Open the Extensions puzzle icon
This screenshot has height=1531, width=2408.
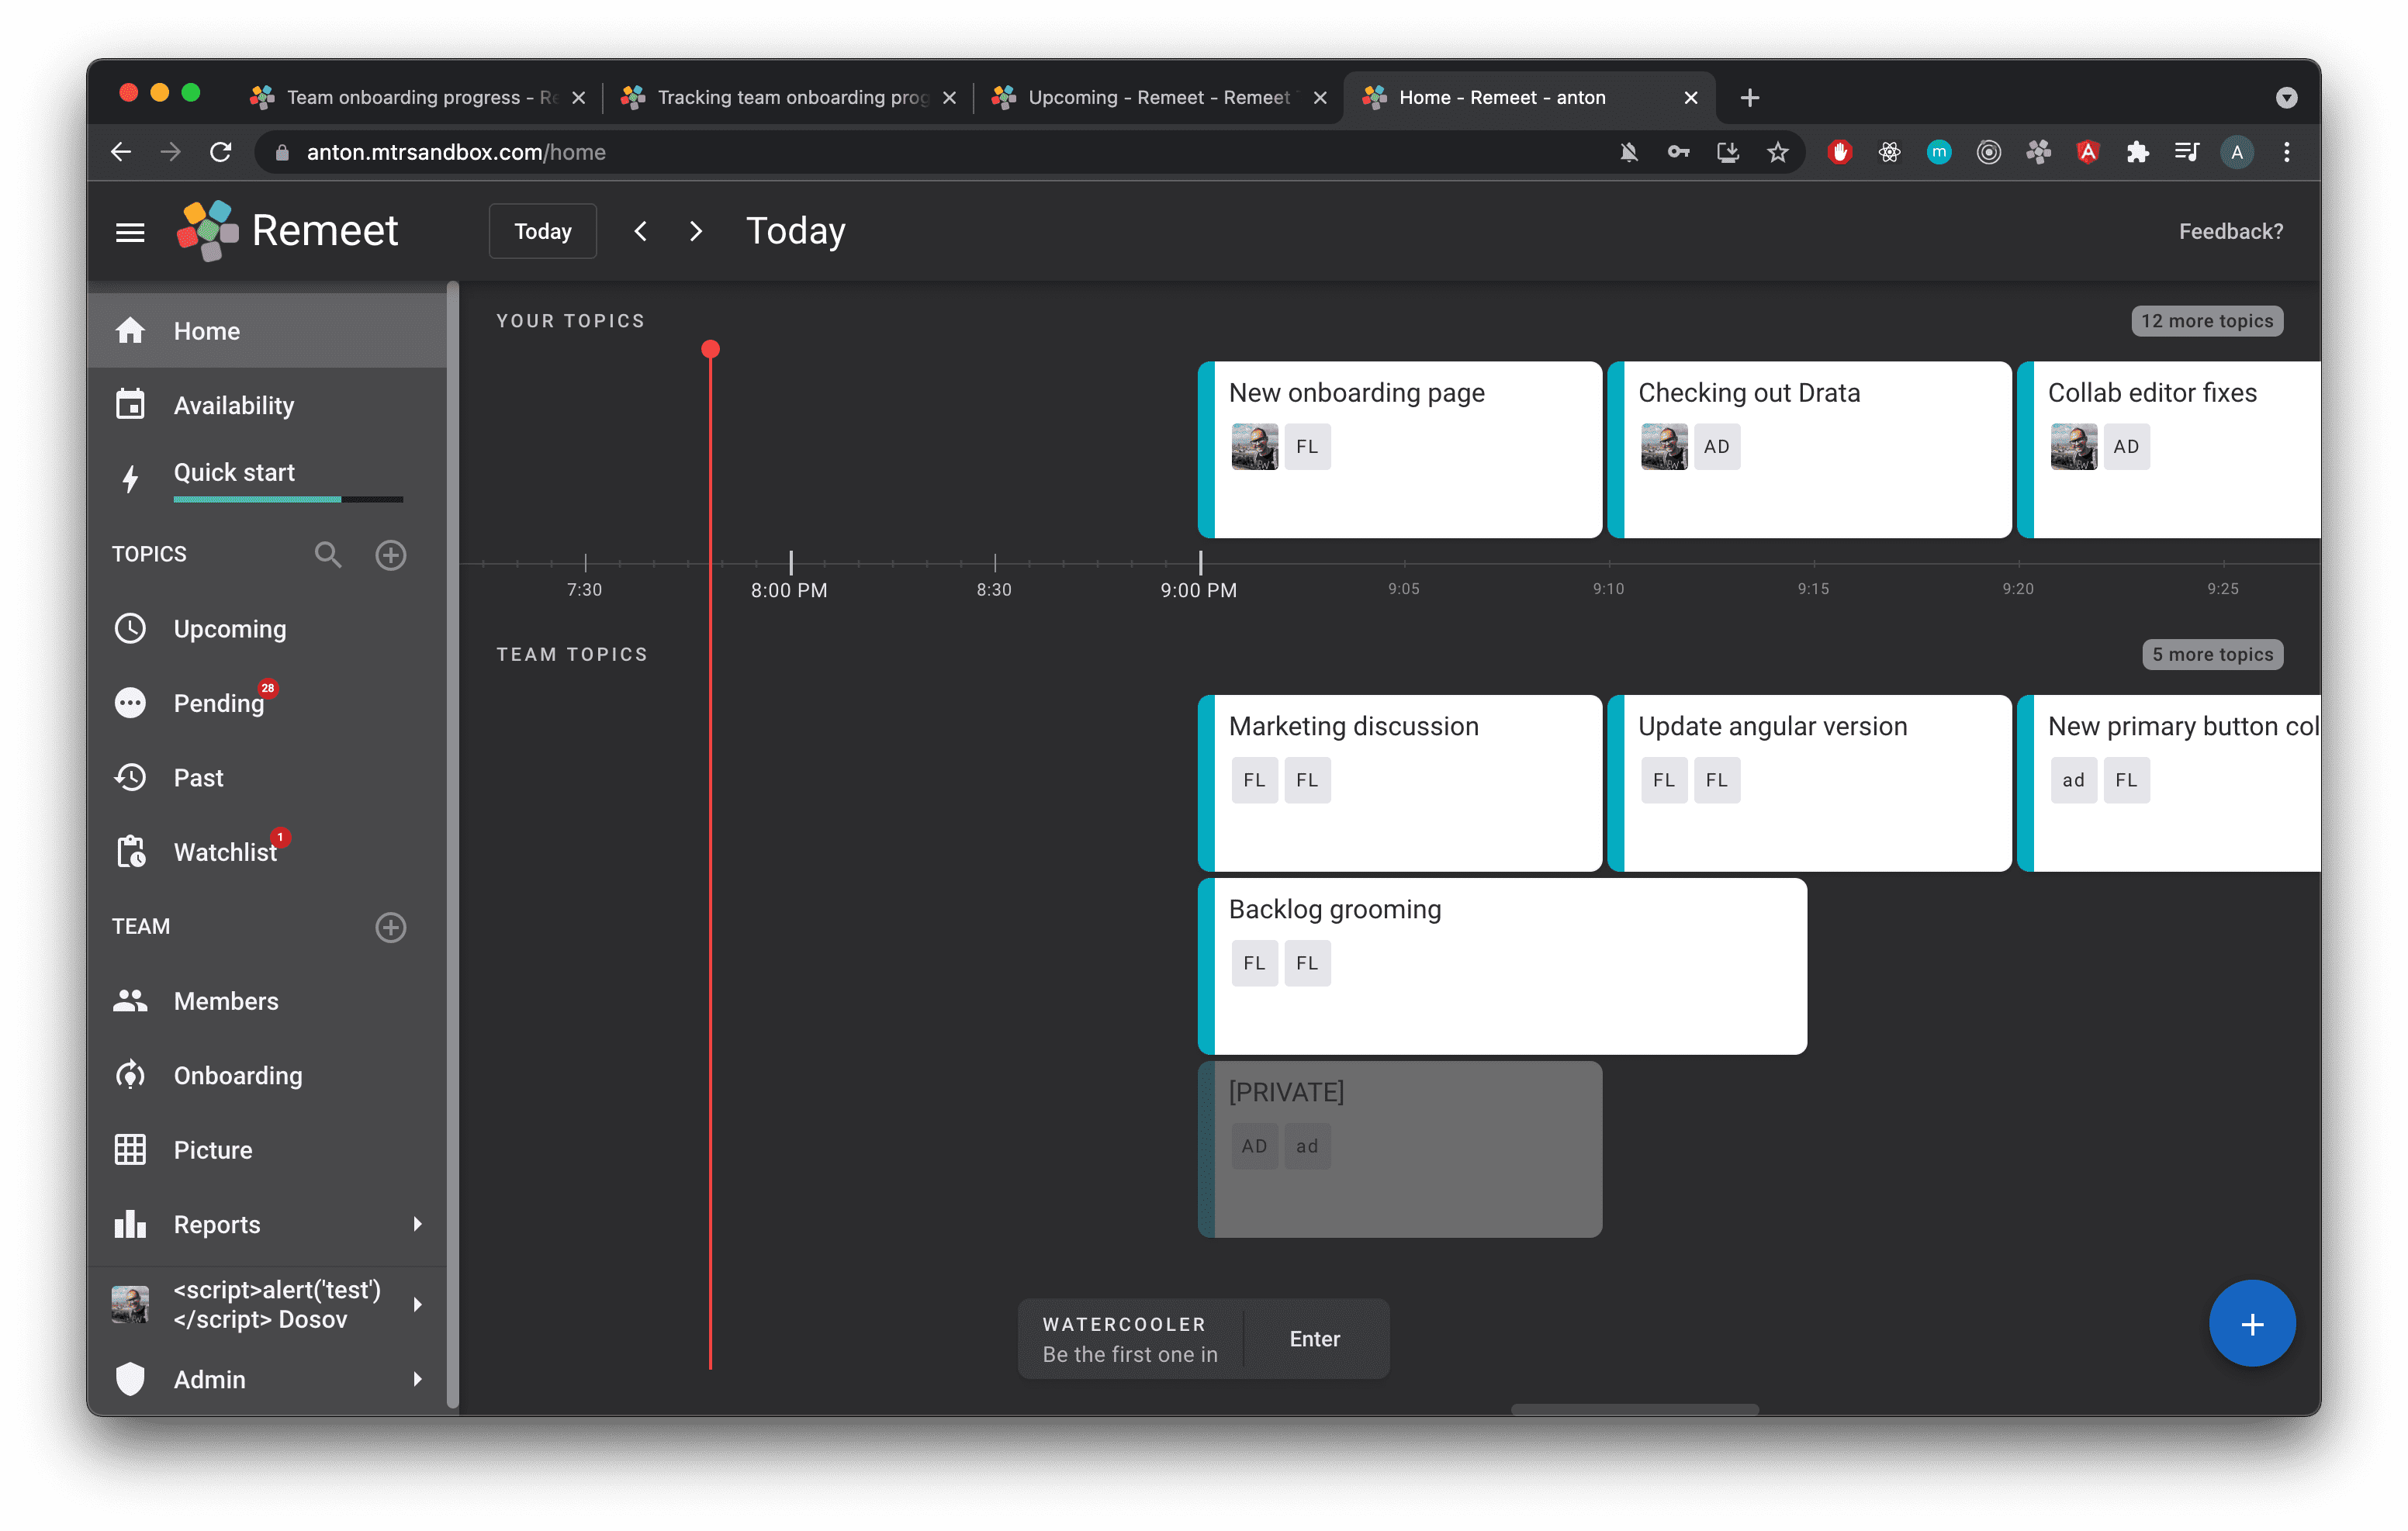pyautogui.click(x=2137, y=152)
